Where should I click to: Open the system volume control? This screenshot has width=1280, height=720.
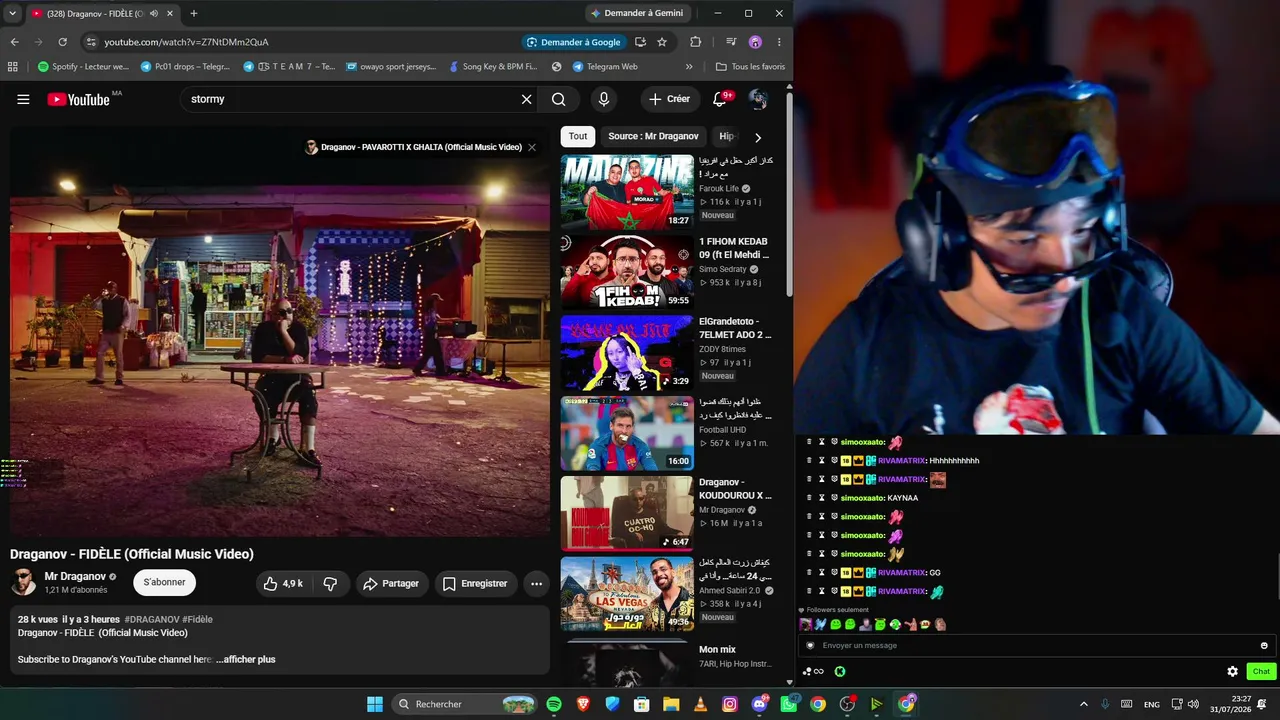[x=1193, y=704]
